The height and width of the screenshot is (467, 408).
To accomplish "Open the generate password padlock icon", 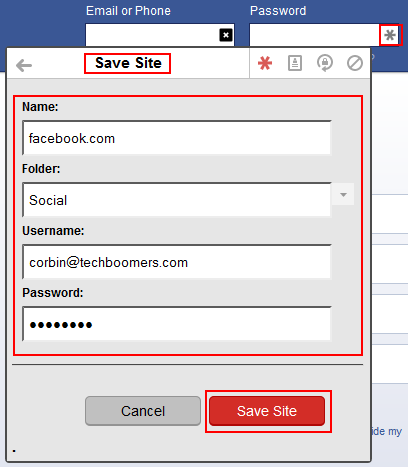I will tap(325, 63).
